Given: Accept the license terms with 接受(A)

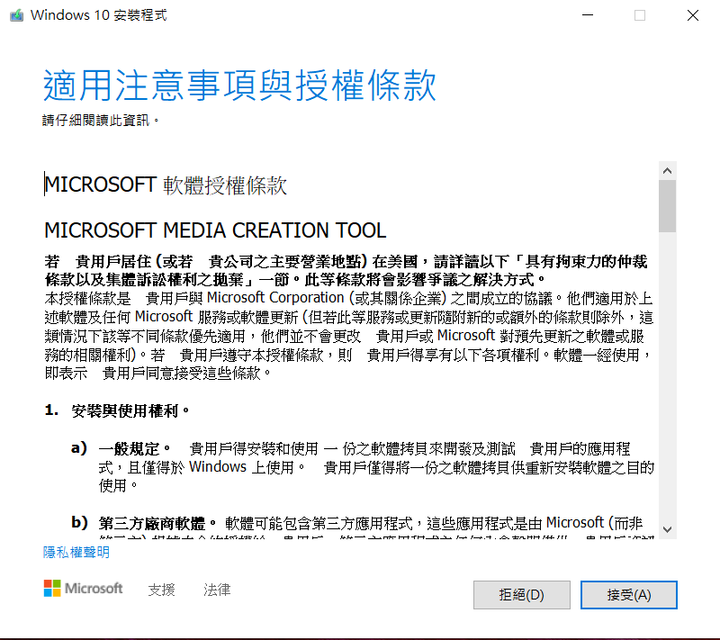Looking at the screenshot, I should [x=629, y=595].
